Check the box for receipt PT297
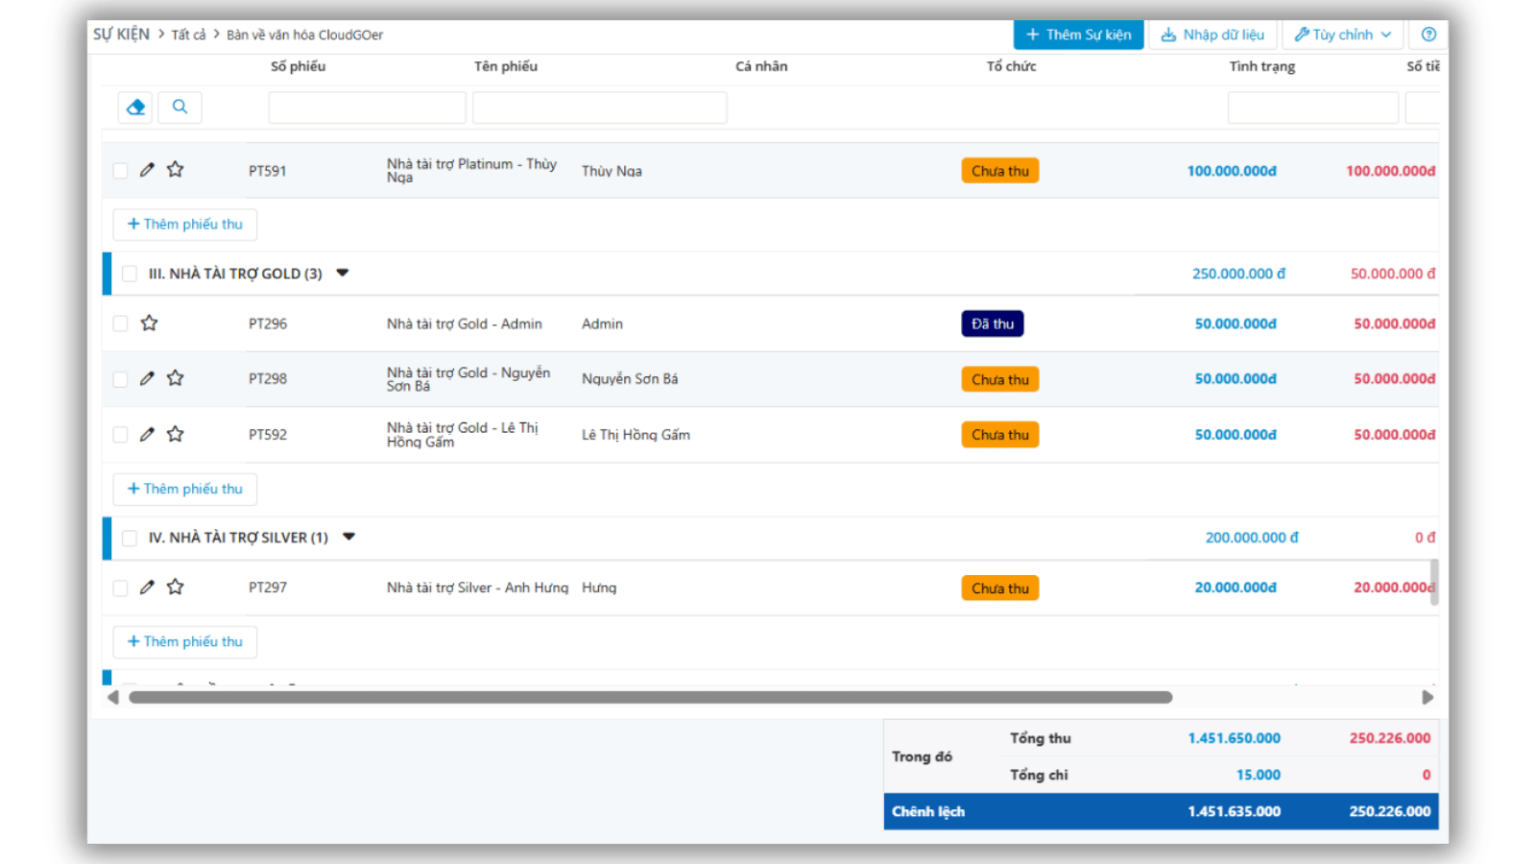Image resolution: width=1536 pixels, height=864 pixels. pos(120,588)
